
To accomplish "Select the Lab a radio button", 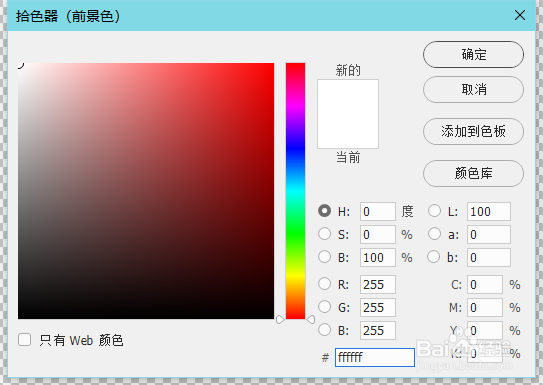I will point(434,234).
